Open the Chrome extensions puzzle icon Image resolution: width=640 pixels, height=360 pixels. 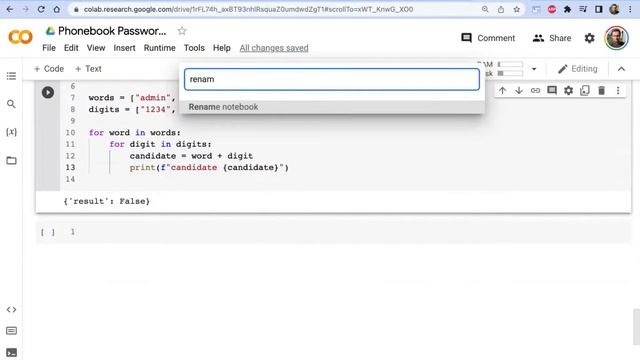coord(567,9)
